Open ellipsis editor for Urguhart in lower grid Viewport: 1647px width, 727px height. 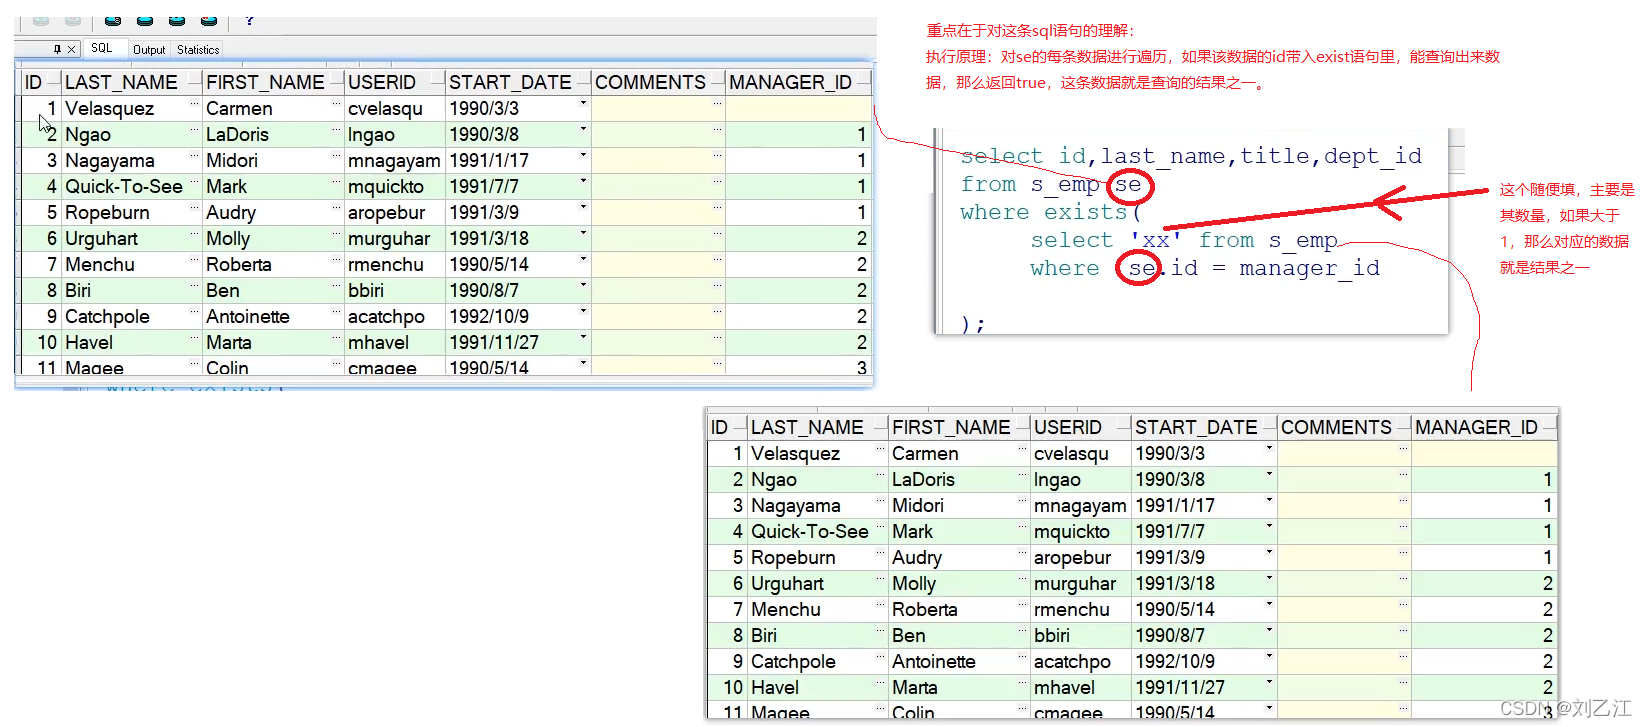(x=881, y=577)
